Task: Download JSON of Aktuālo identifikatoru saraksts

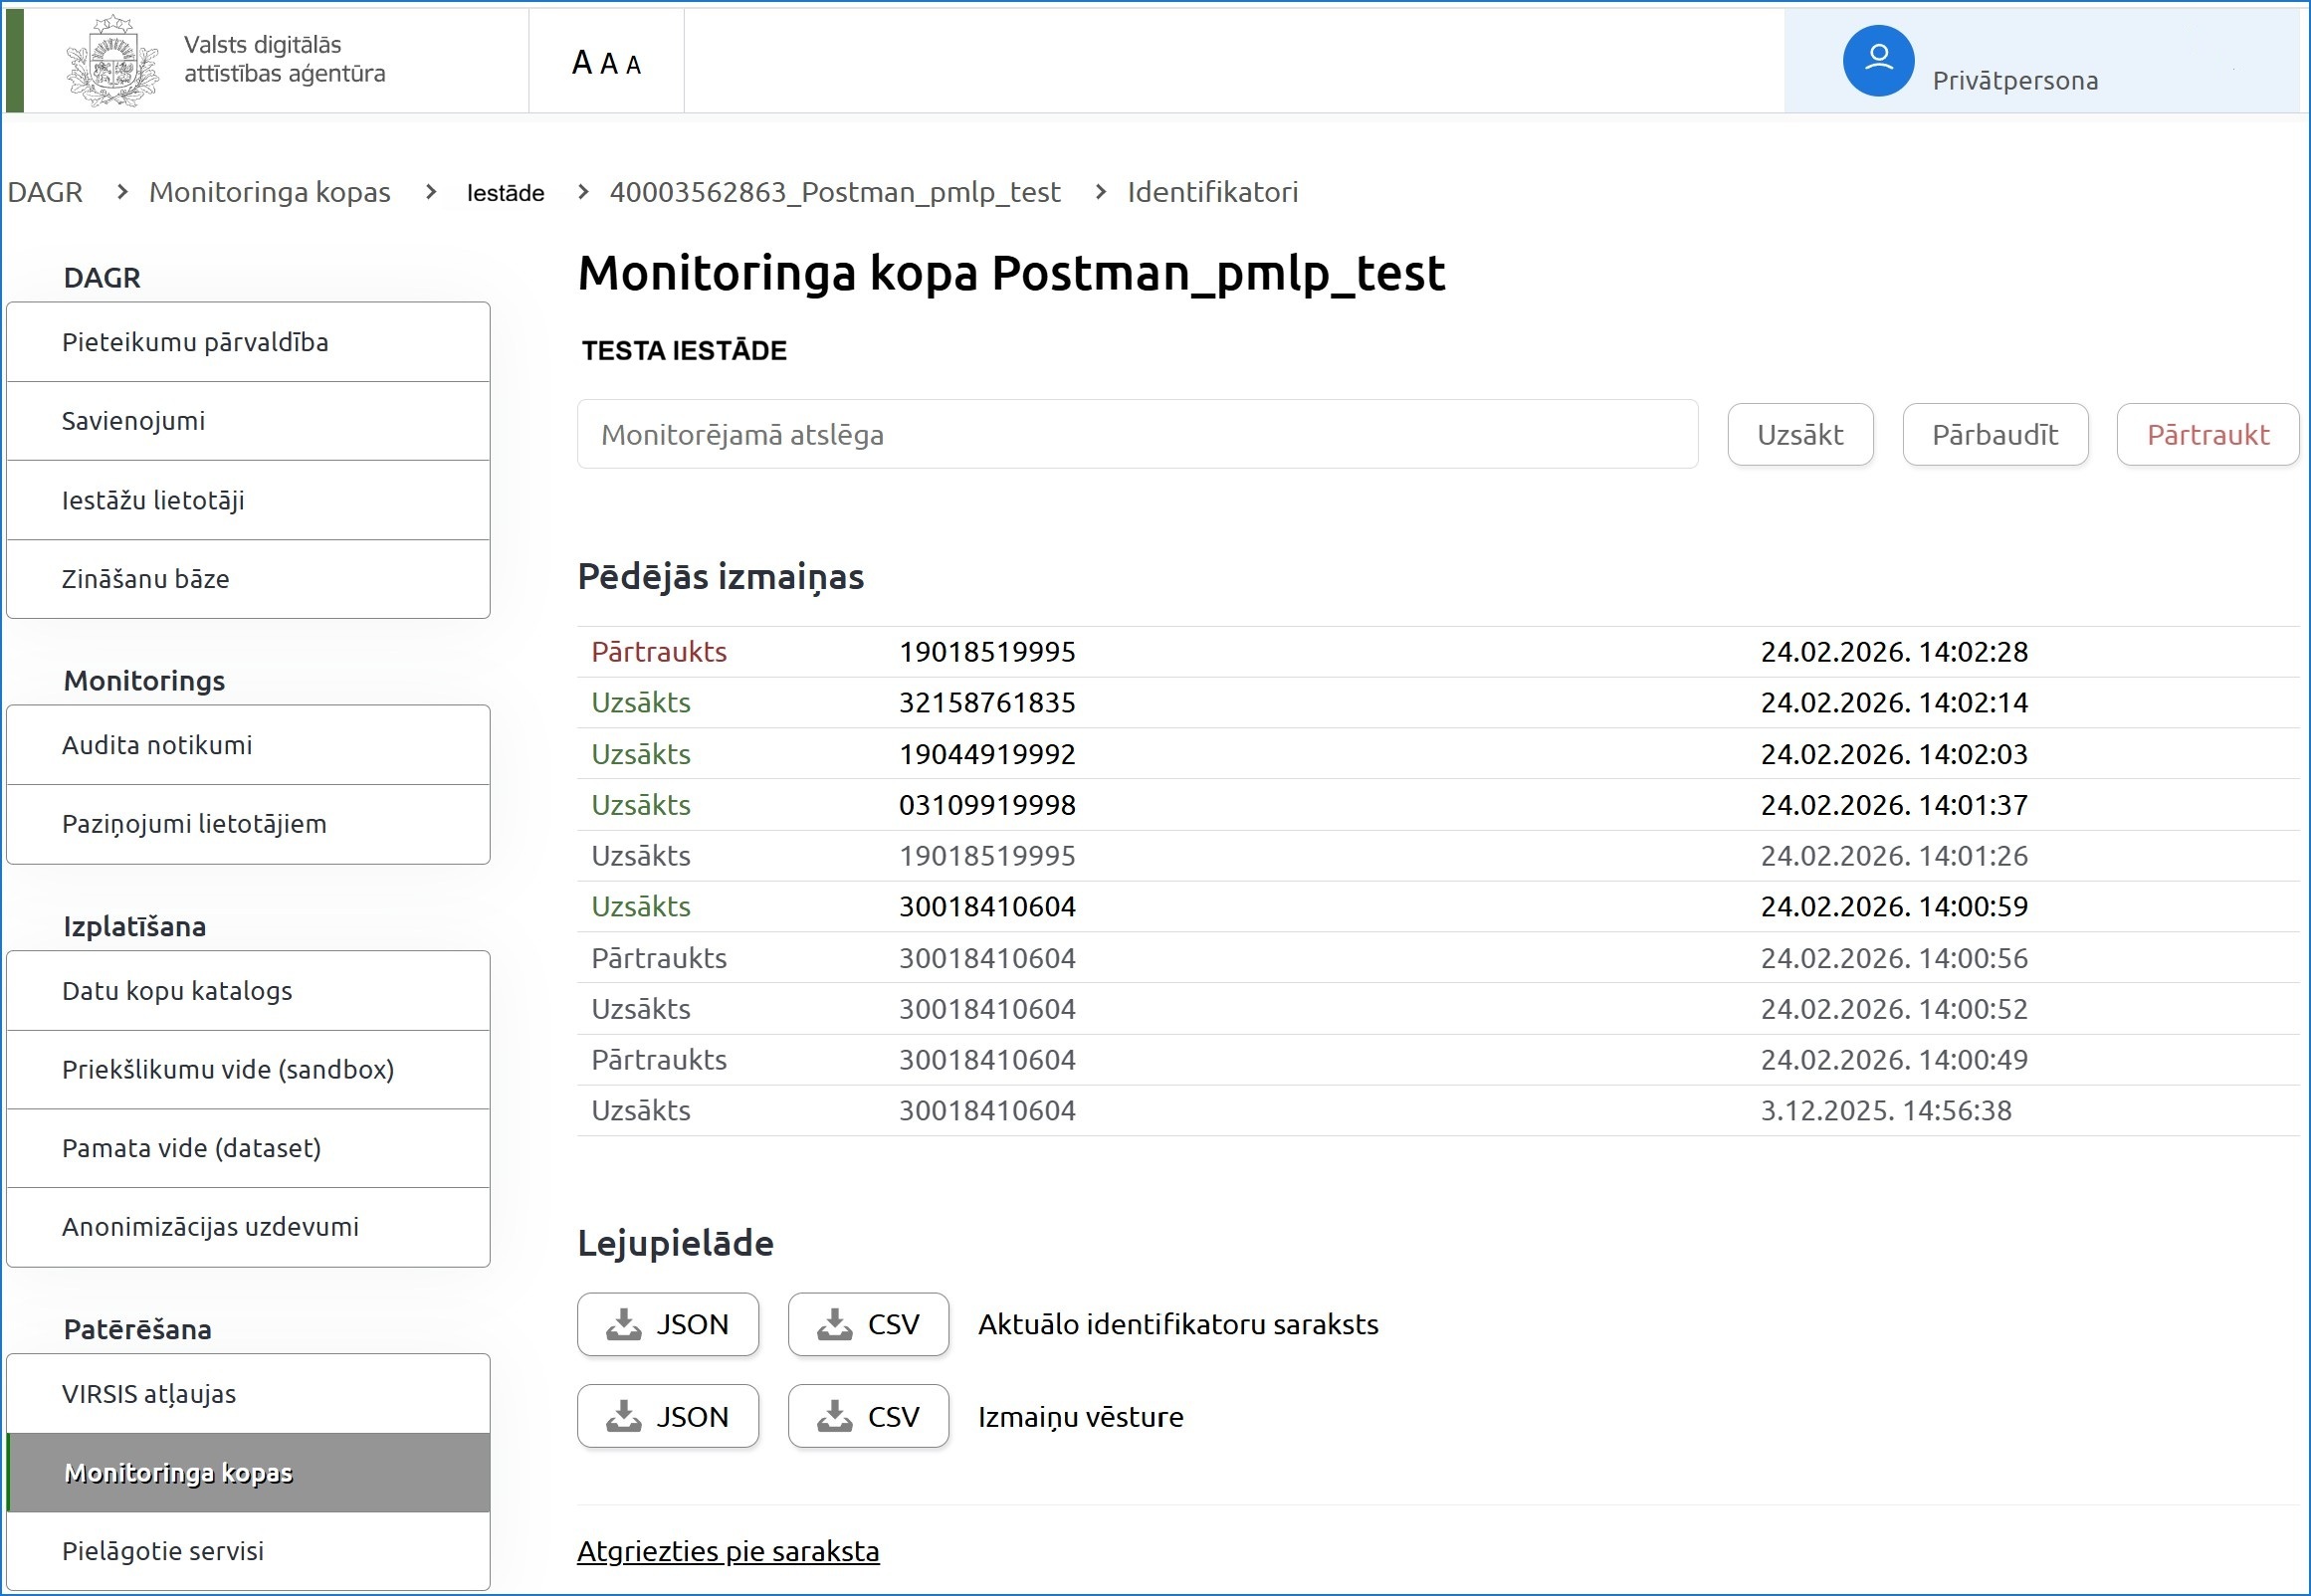Action: coord(668,1325)
